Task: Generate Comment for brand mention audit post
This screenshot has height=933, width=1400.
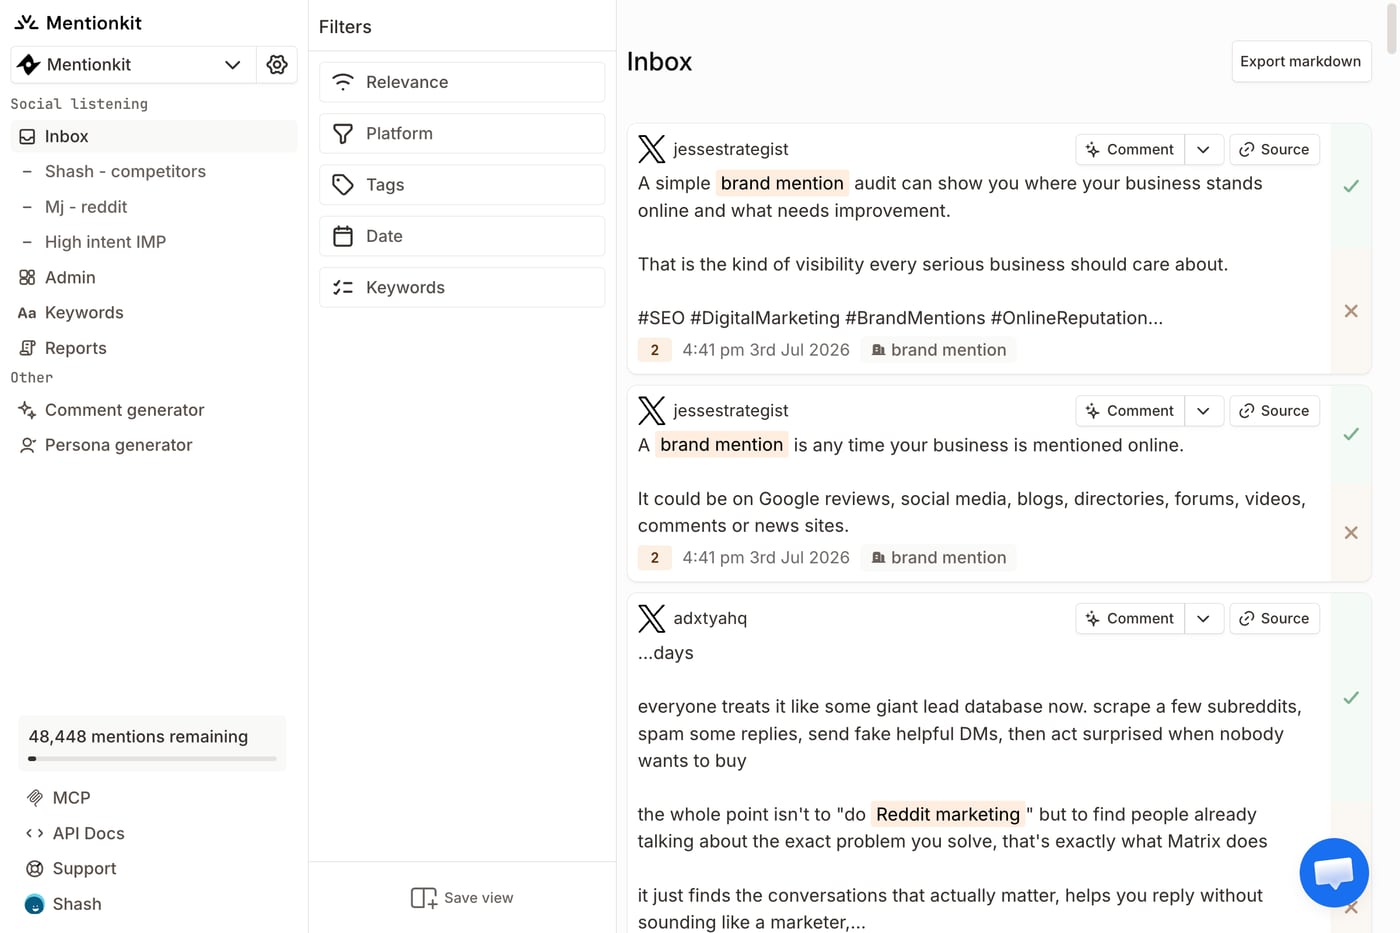Action: point(1130,150)
